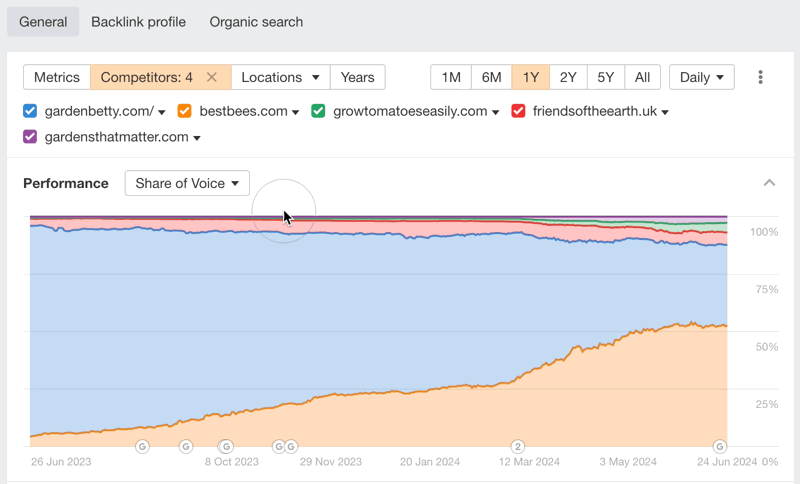
Task: Open the bestbees.com dropdown arrow
Action: click(x=296, y=112)
